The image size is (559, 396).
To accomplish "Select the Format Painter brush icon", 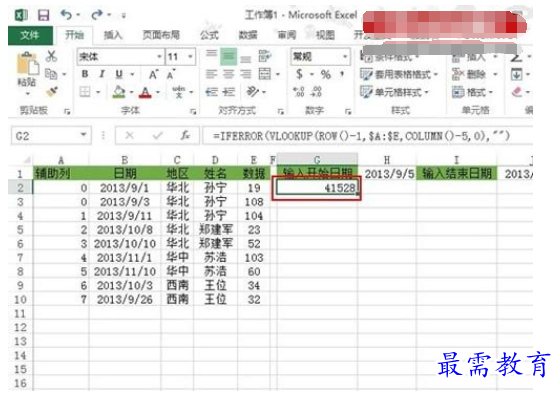I will coord(52,92).
